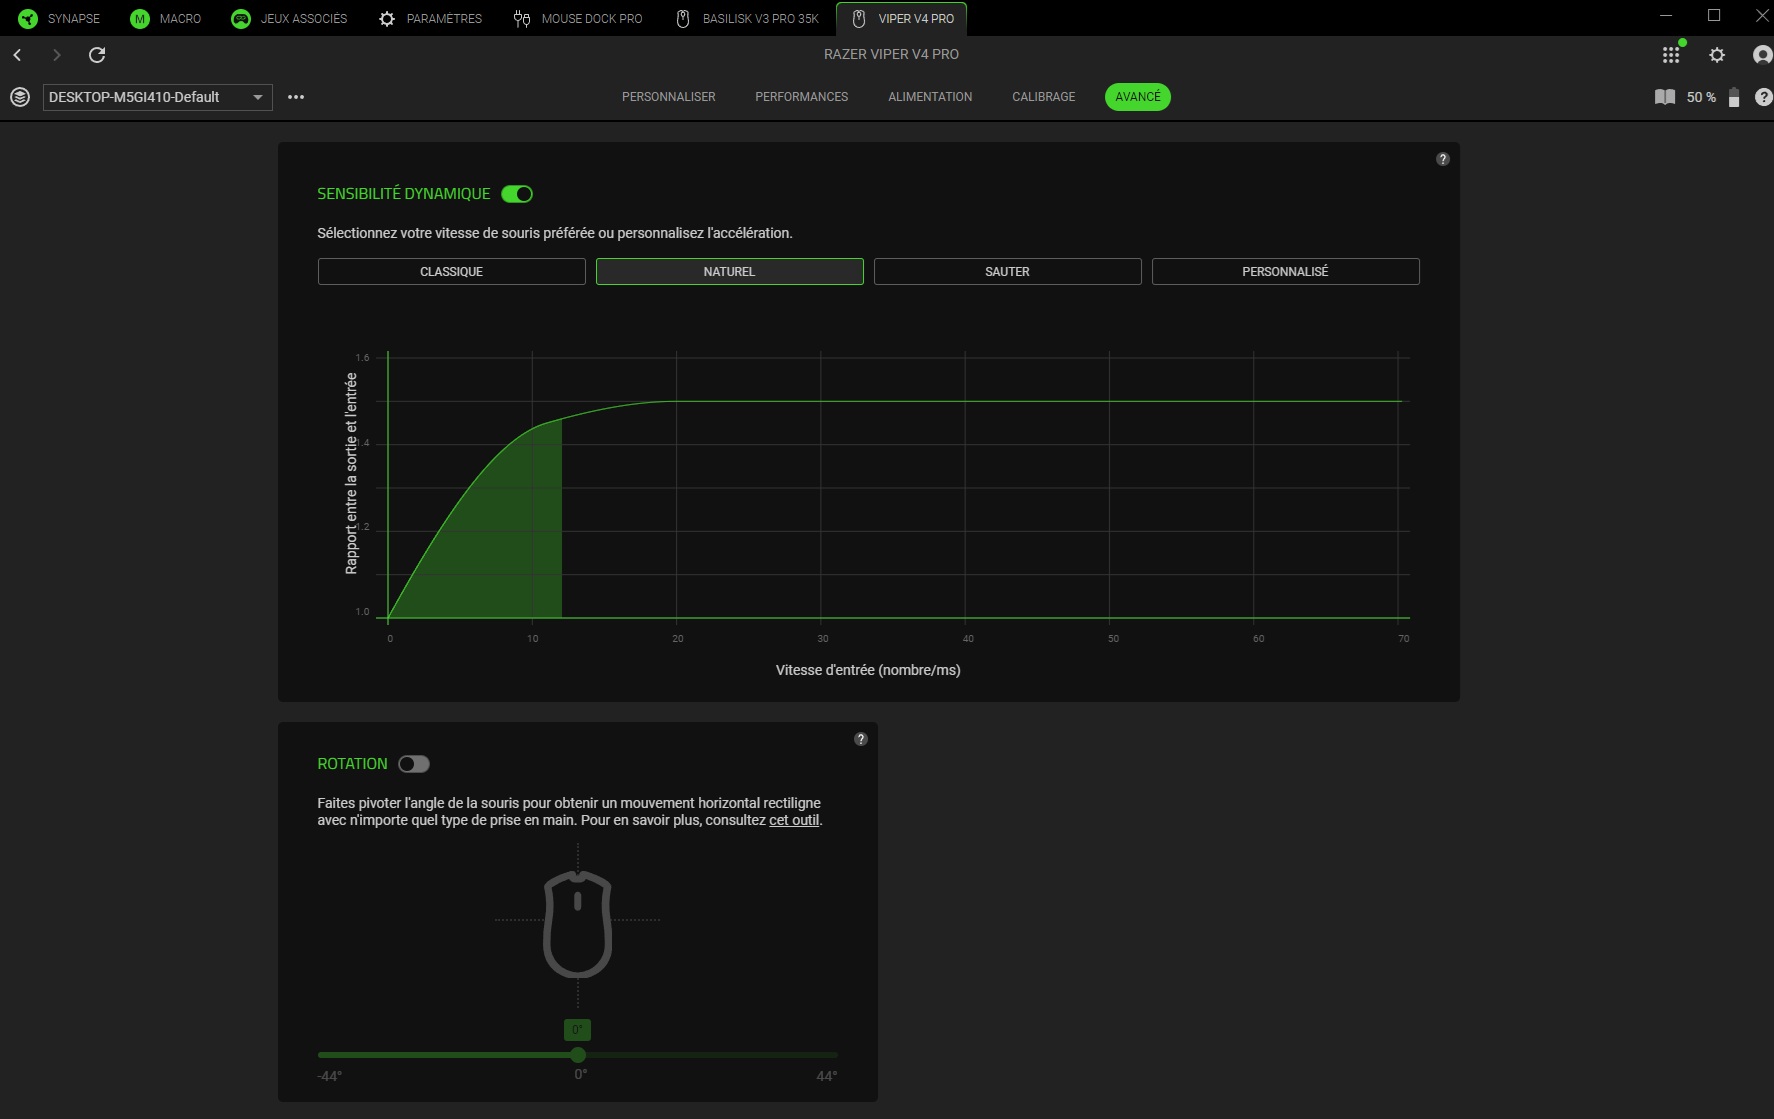
Task: Enable the Rotation toggle switch
Action: [x=413, y=764]
